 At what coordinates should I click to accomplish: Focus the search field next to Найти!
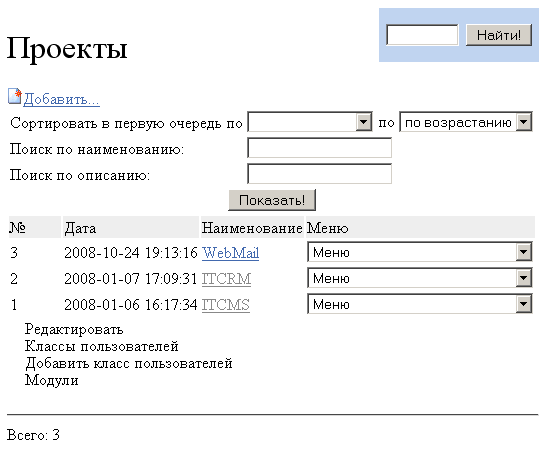422,35
